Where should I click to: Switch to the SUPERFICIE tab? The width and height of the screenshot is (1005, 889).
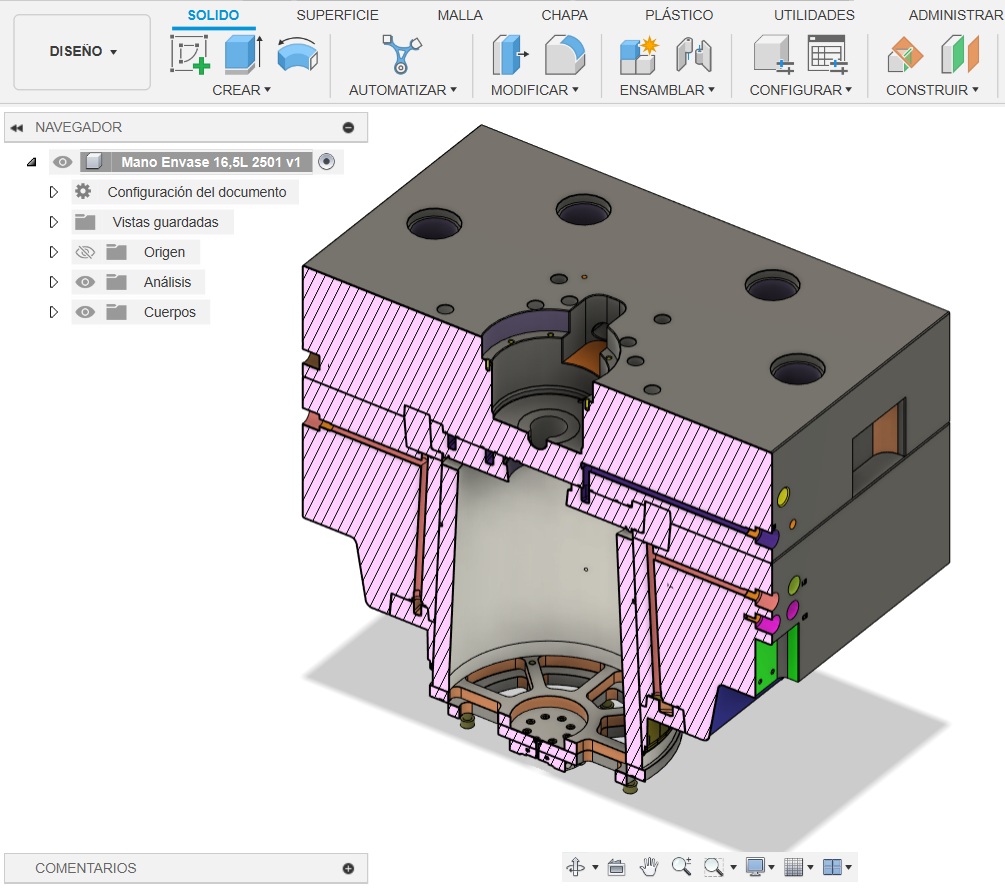coord(337,15)
